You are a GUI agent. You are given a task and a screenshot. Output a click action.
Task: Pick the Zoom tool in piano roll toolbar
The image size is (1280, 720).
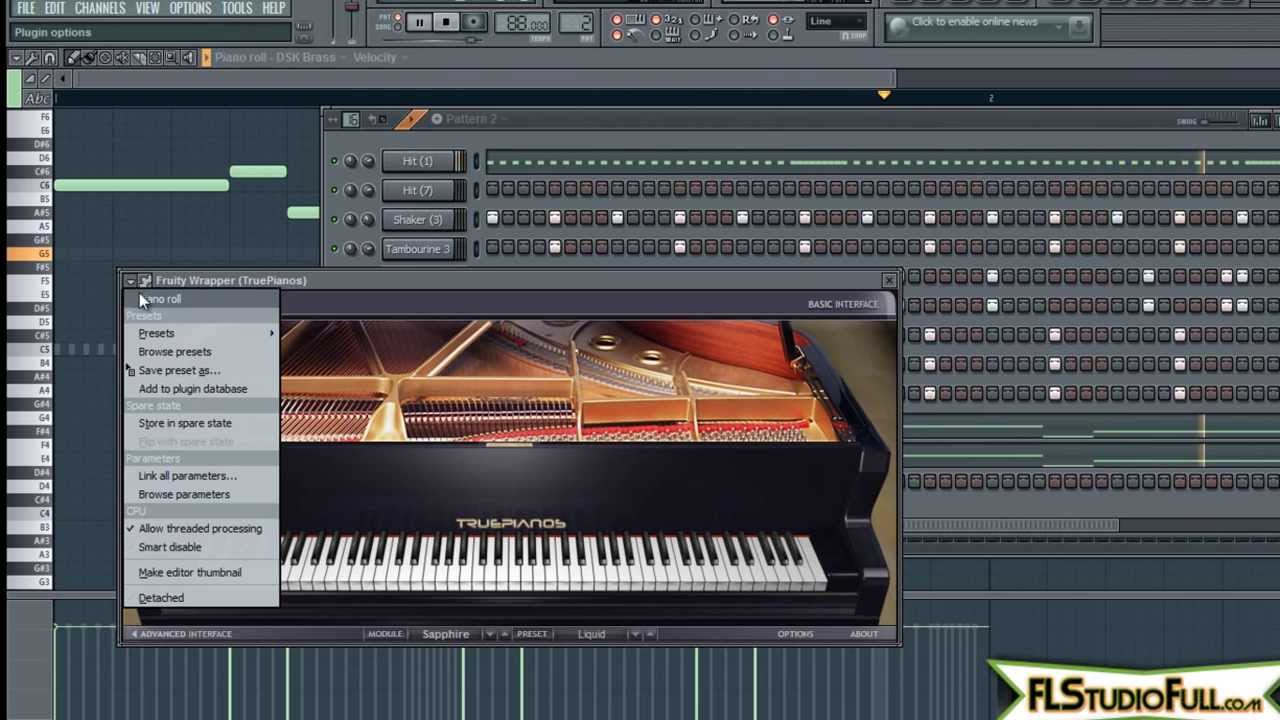tap(171, 57)
